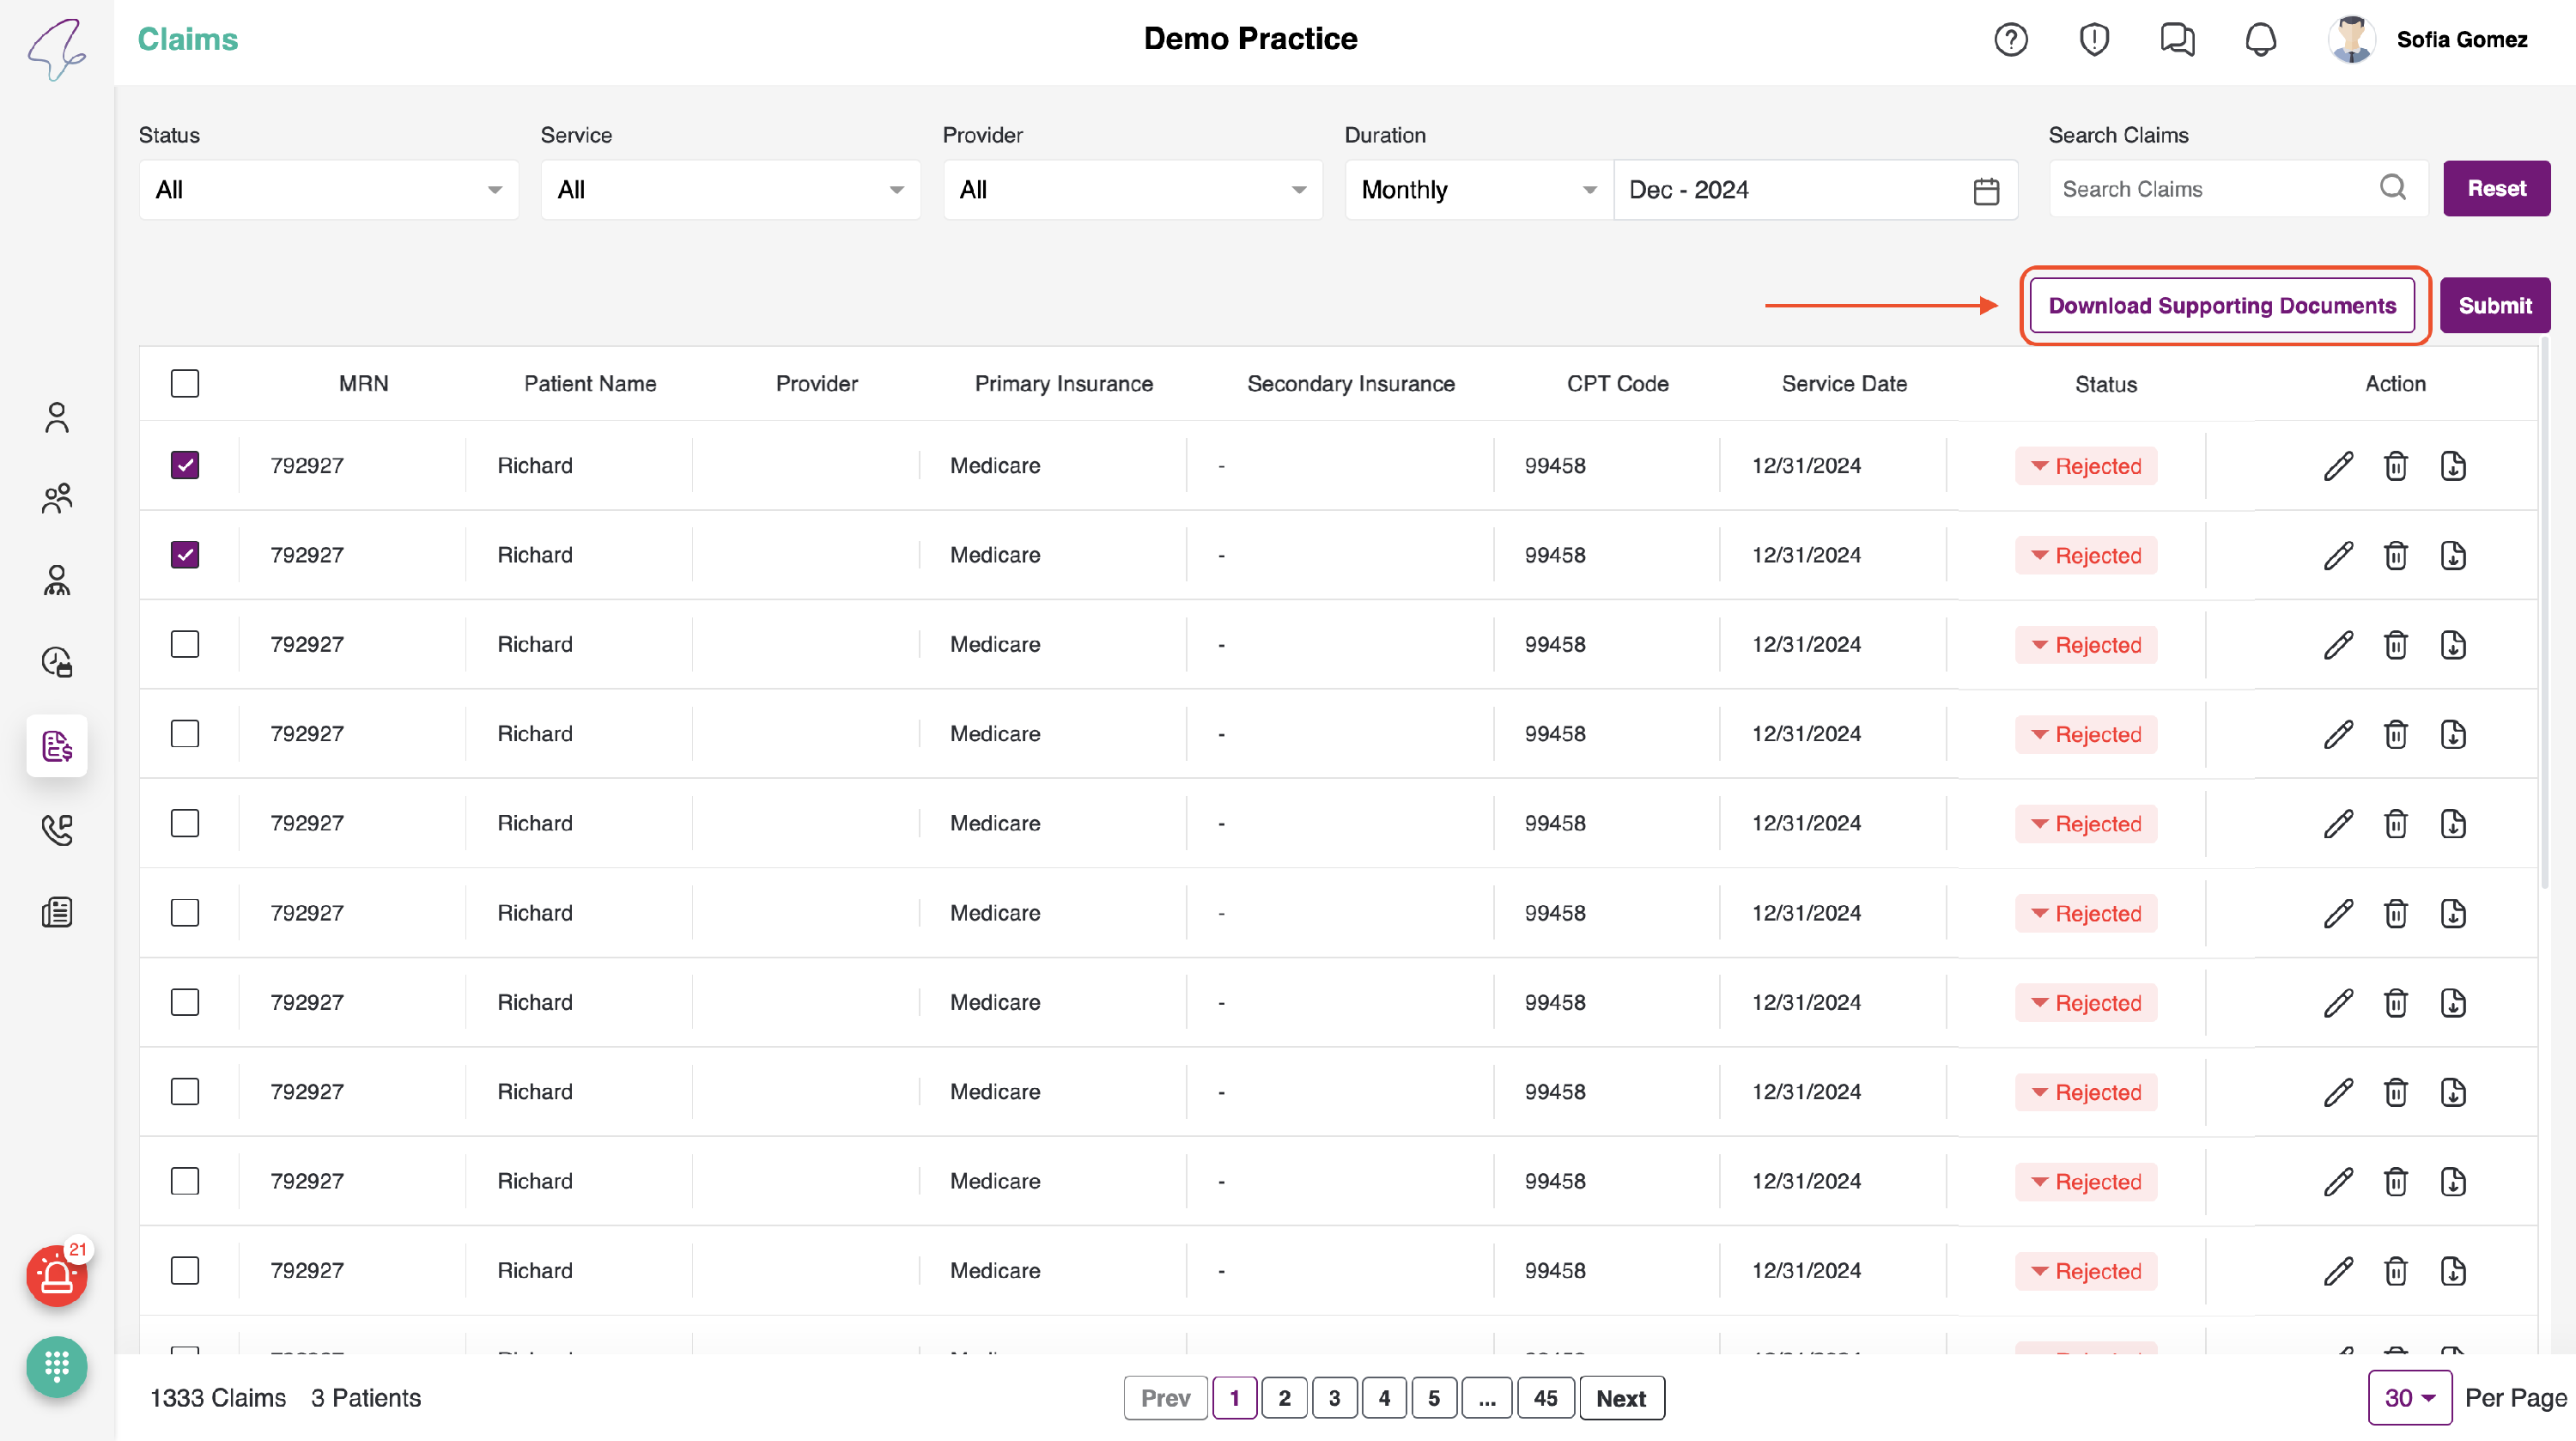Open the green dial pad icon
Image resolution: width=2576 pixels, height=1441 pixels.
[56, 1366]
